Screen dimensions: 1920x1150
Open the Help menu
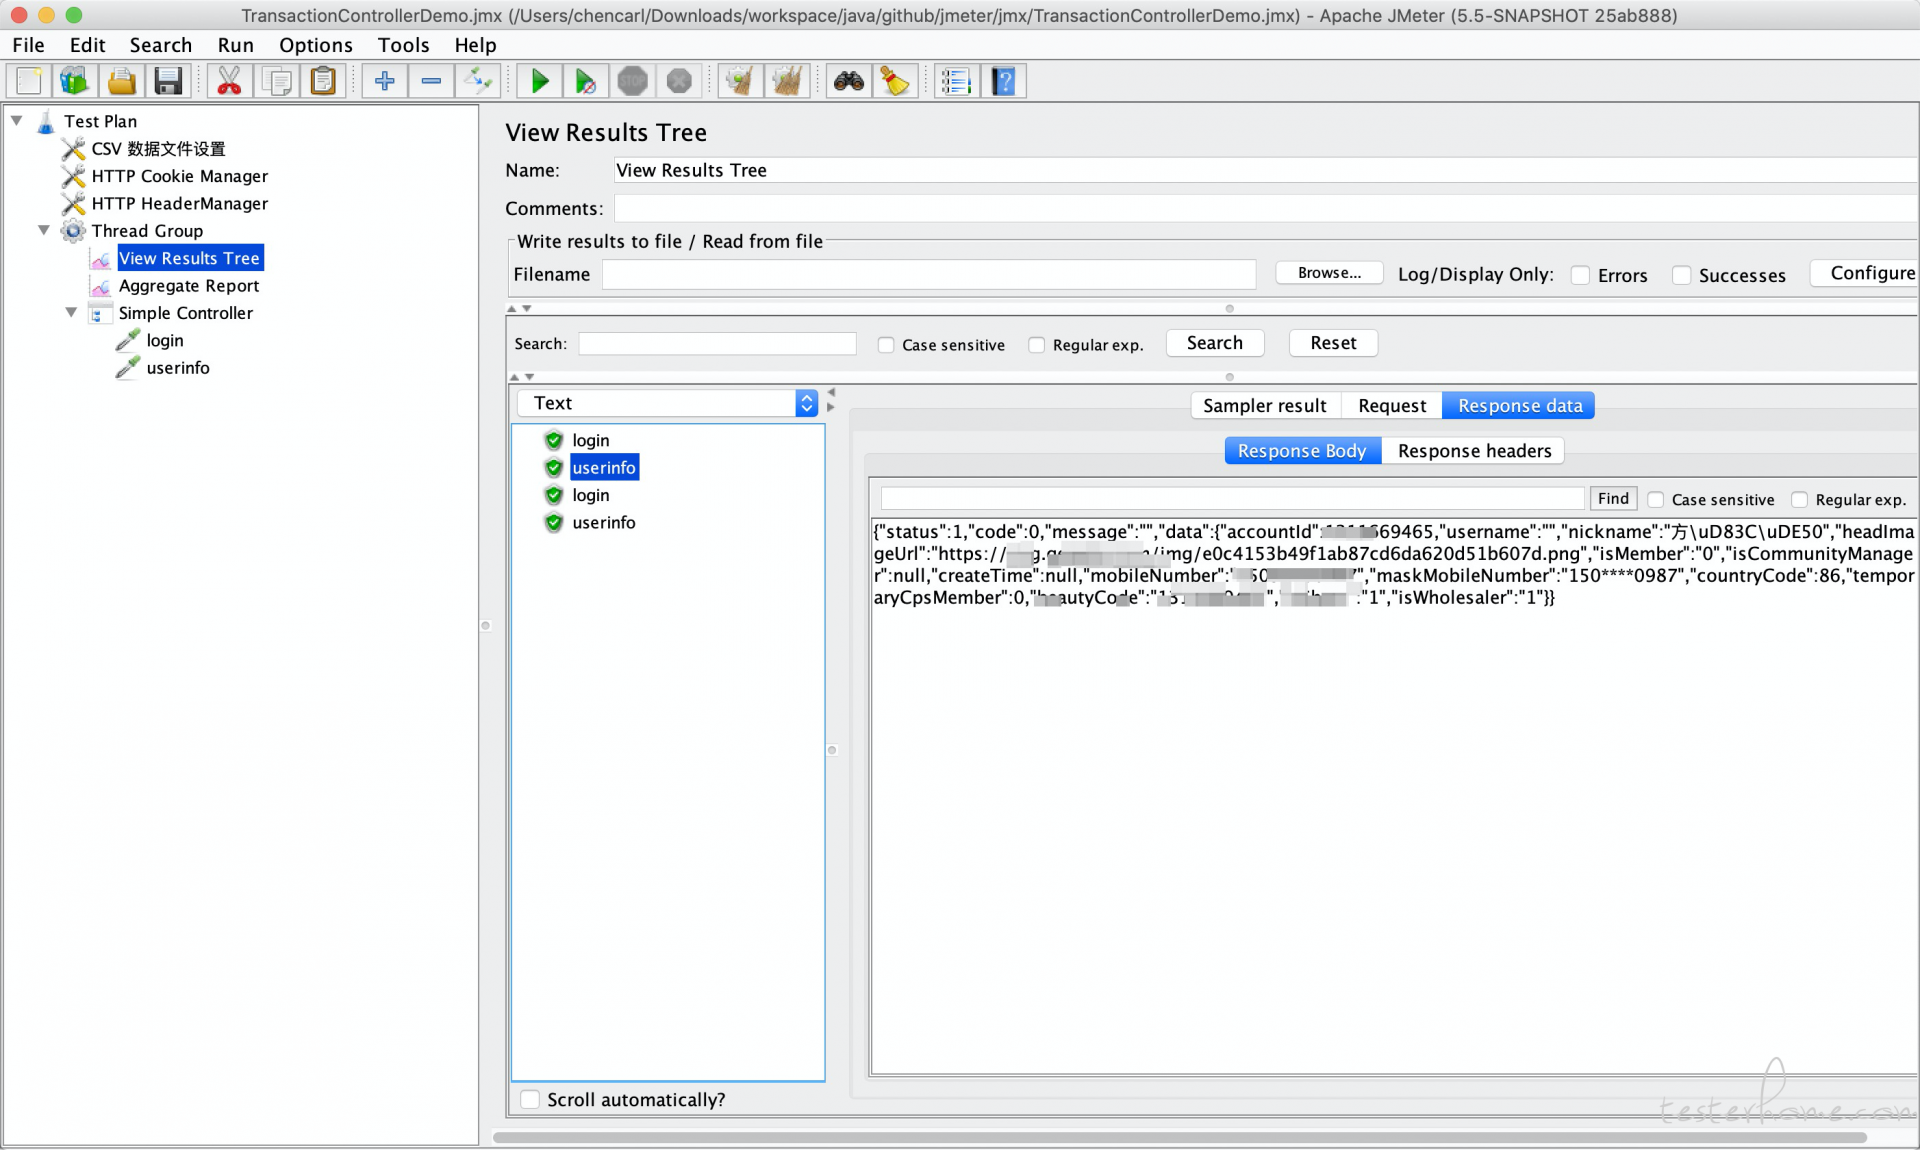coord(475,45)
